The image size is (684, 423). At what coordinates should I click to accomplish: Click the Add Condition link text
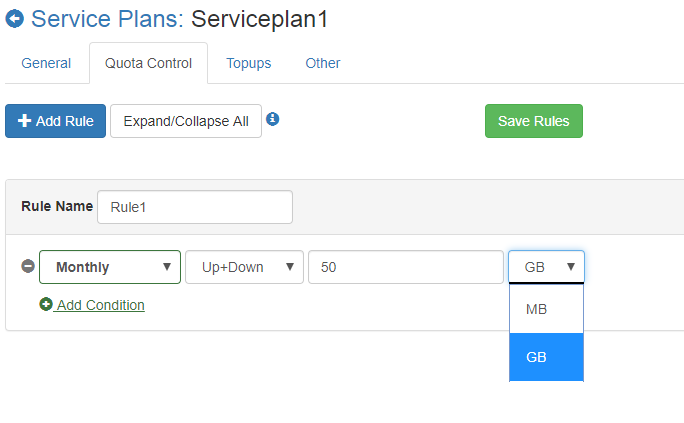tap(101, 305)
